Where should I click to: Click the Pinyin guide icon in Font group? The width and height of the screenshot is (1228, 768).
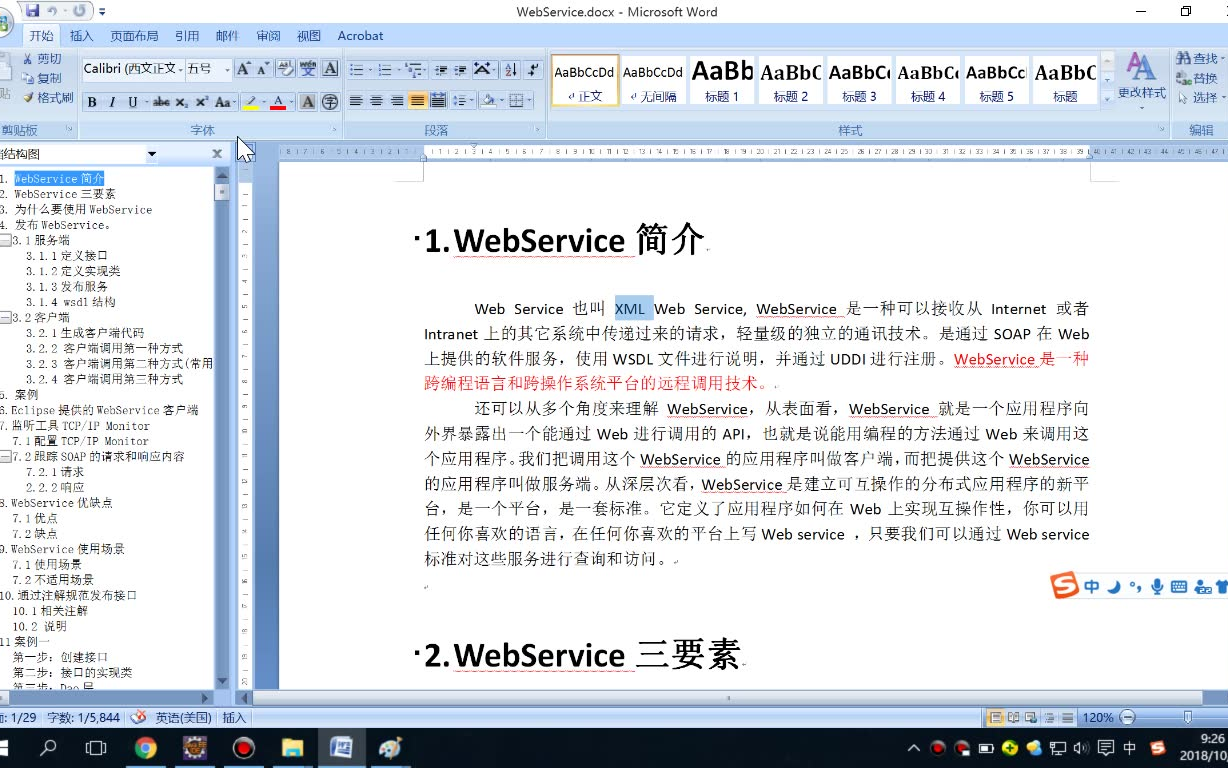tap(308, 69)
